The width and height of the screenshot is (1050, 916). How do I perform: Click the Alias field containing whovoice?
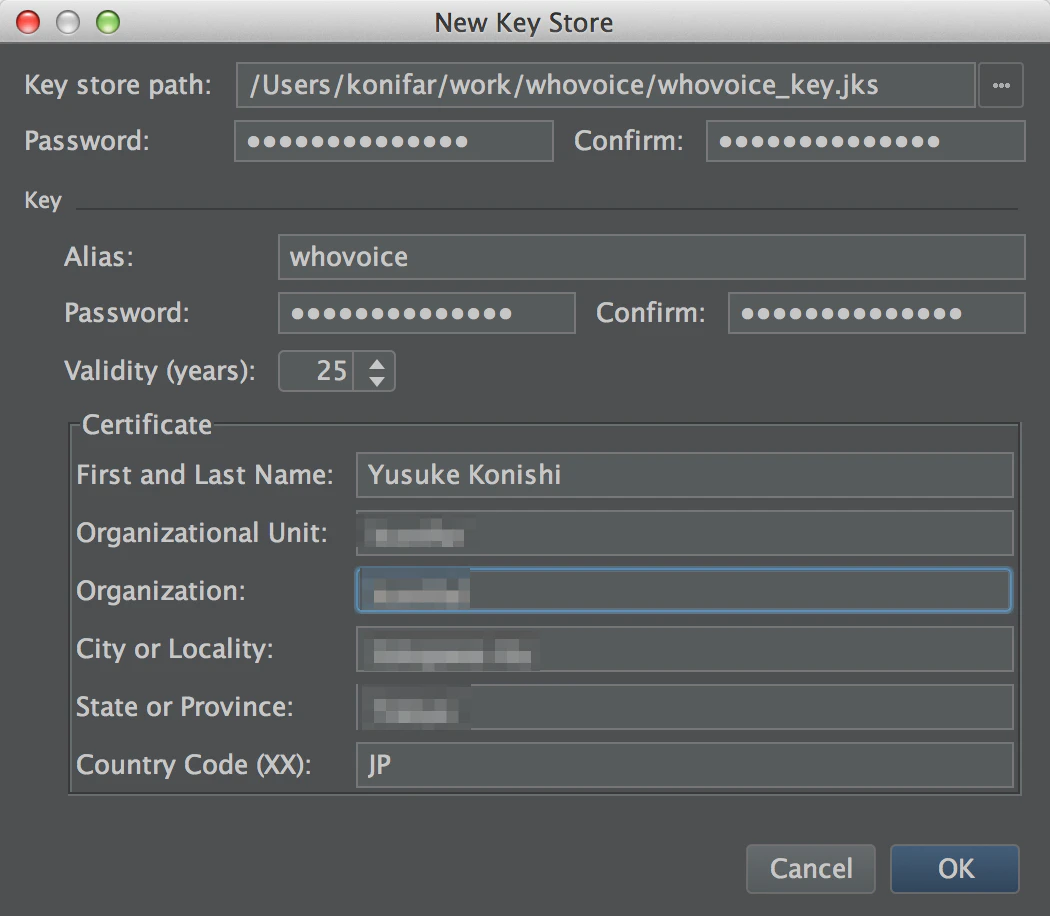pyautogui.click(x=652, y=257)
